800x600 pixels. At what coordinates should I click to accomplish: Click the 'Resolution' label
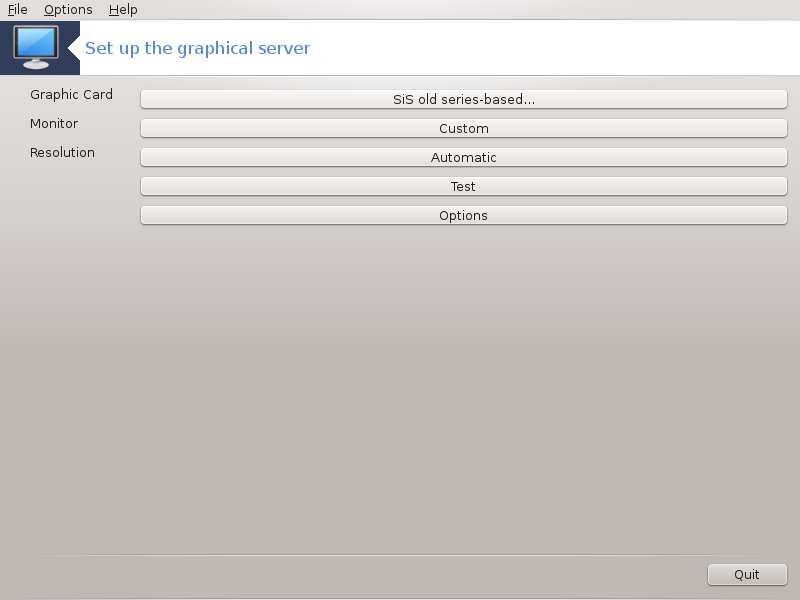[62, 153]
